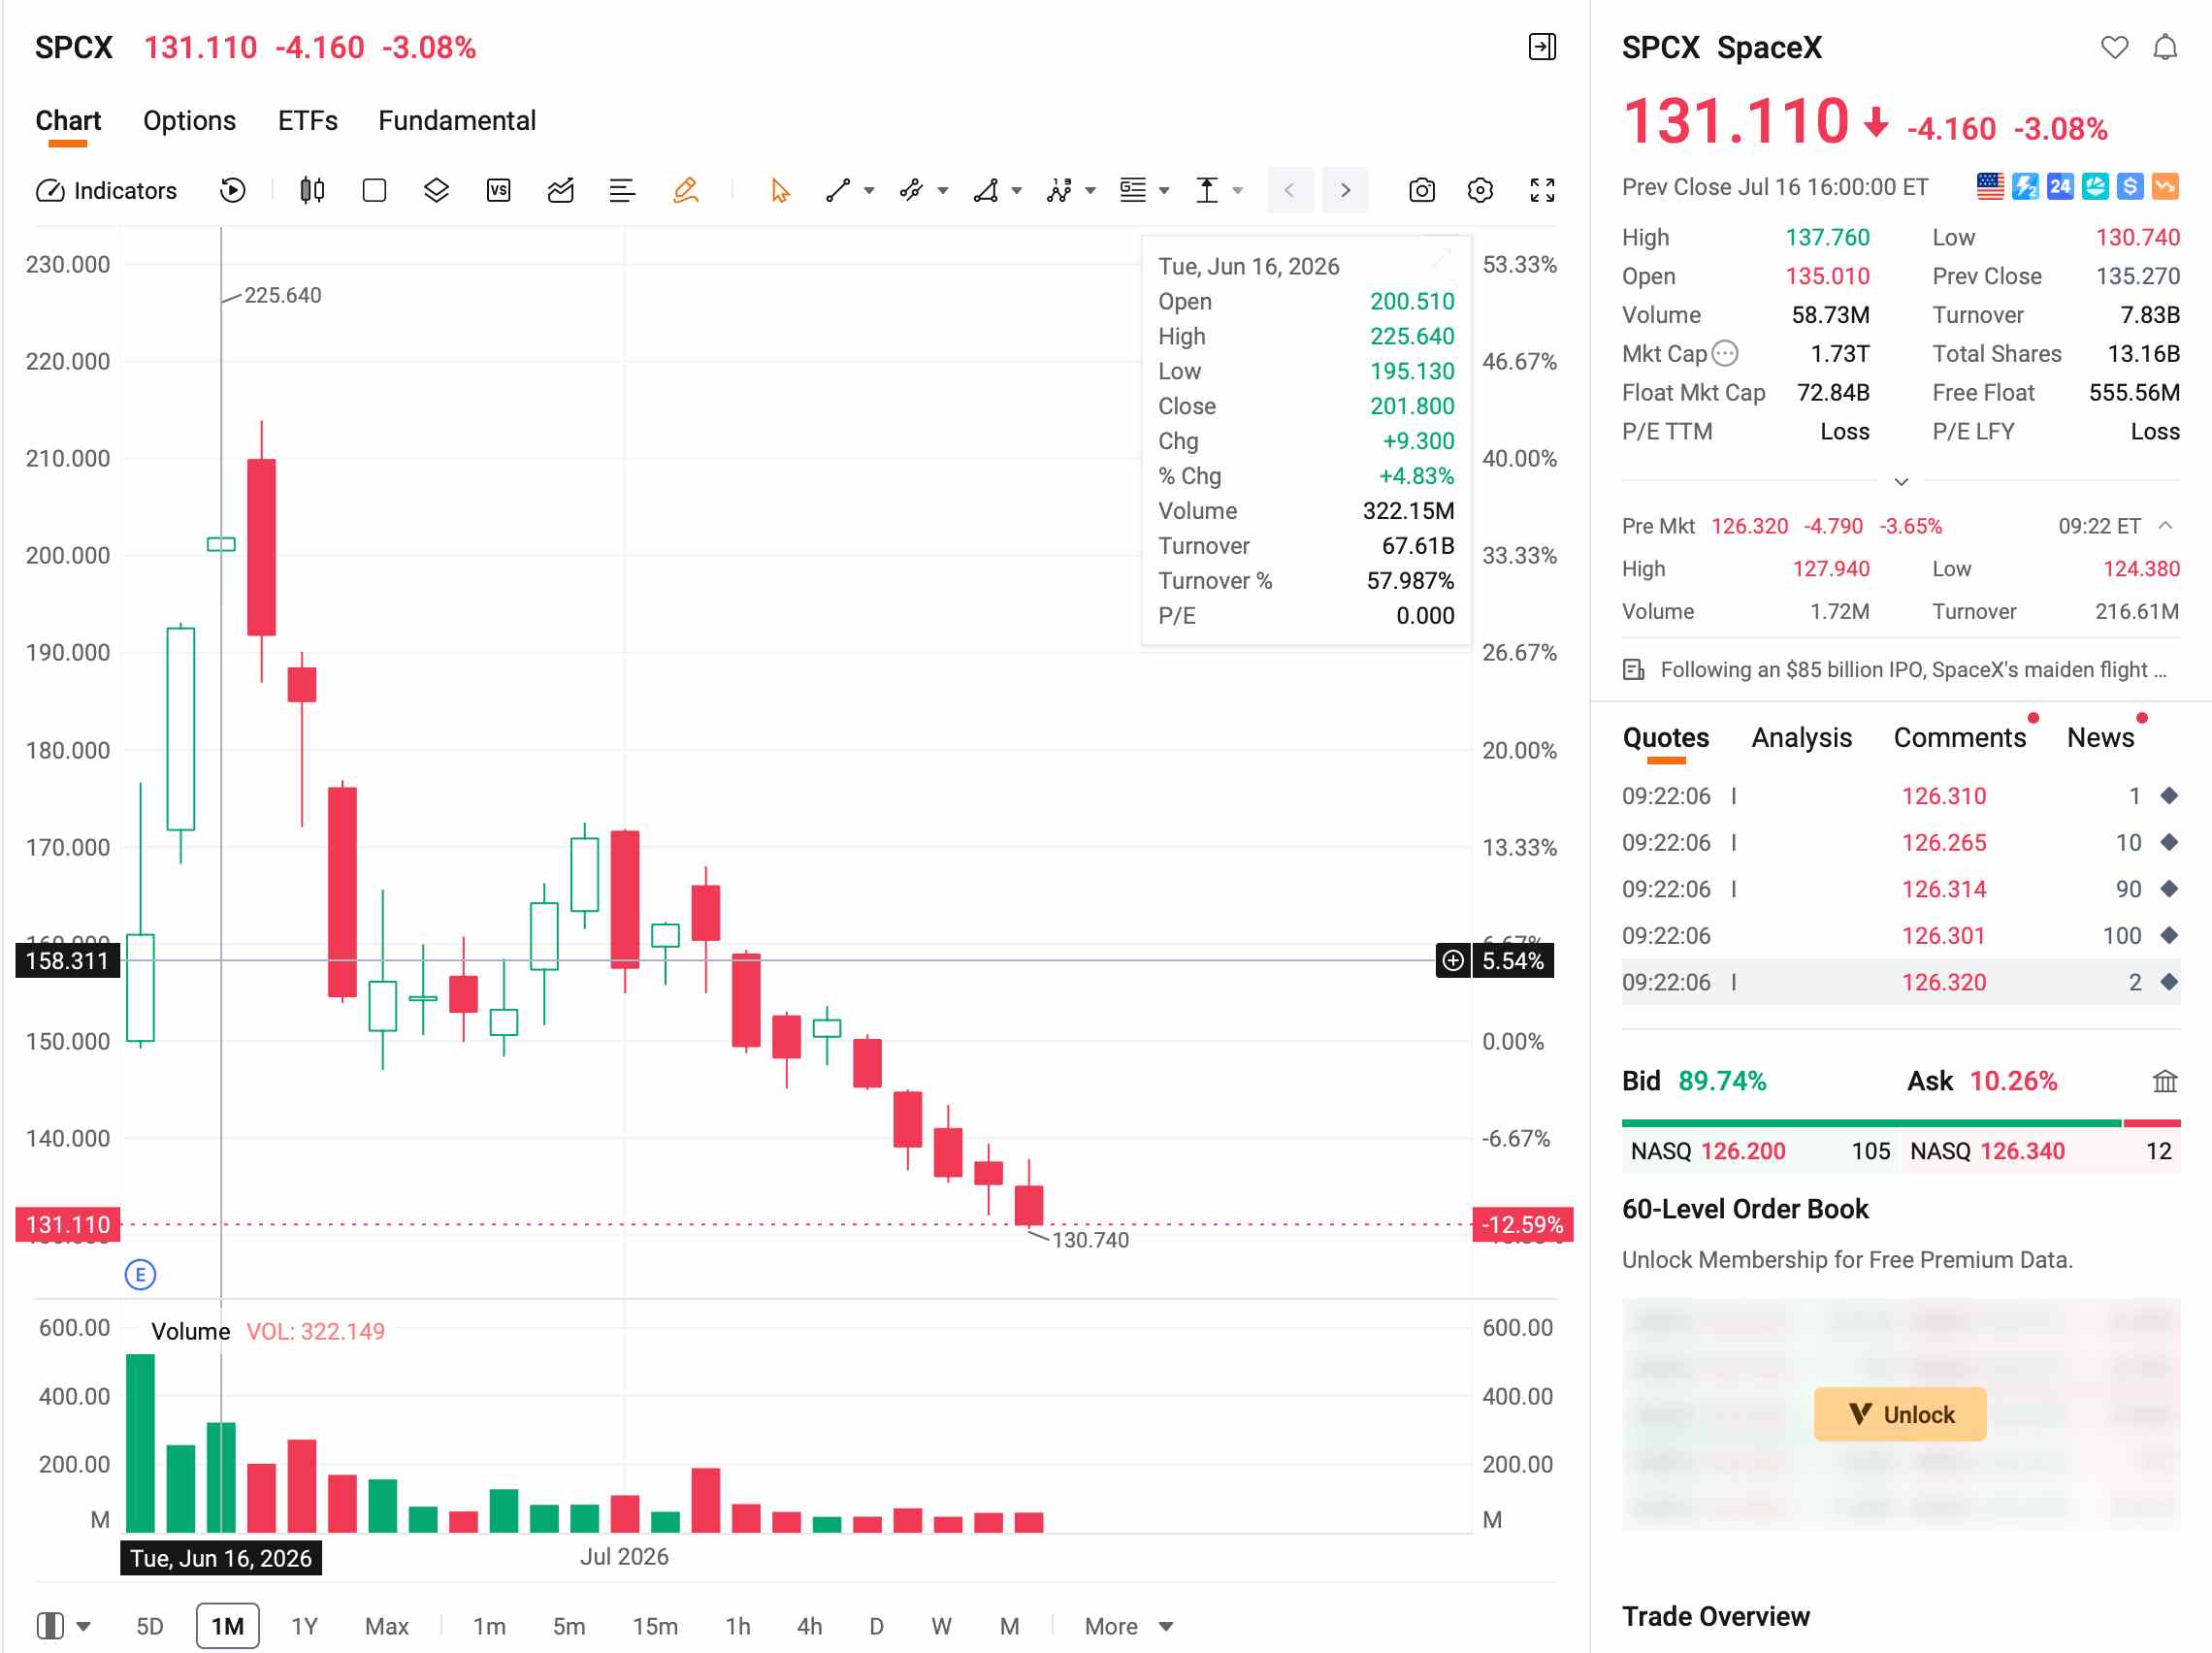
Task: Add alert at crosshair price plus icon
Action: [x=1452, y=961]
